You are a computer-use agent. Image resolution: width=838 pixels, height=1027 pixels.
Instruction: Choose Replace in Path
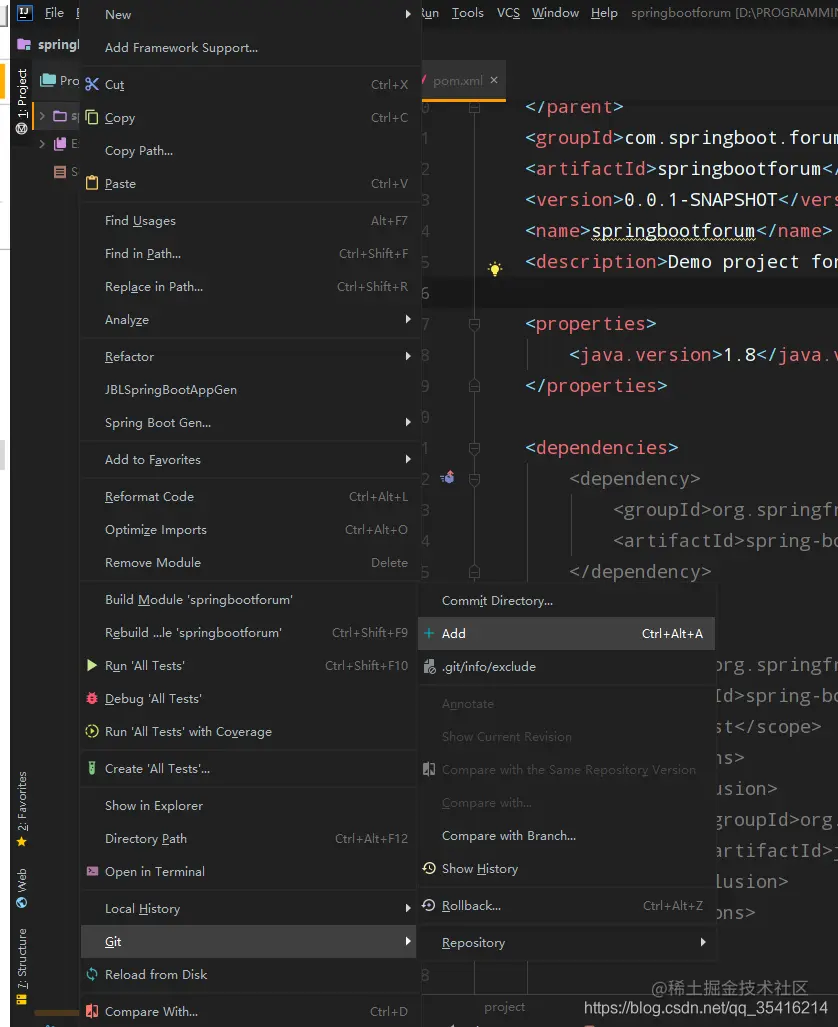[248, 286]
